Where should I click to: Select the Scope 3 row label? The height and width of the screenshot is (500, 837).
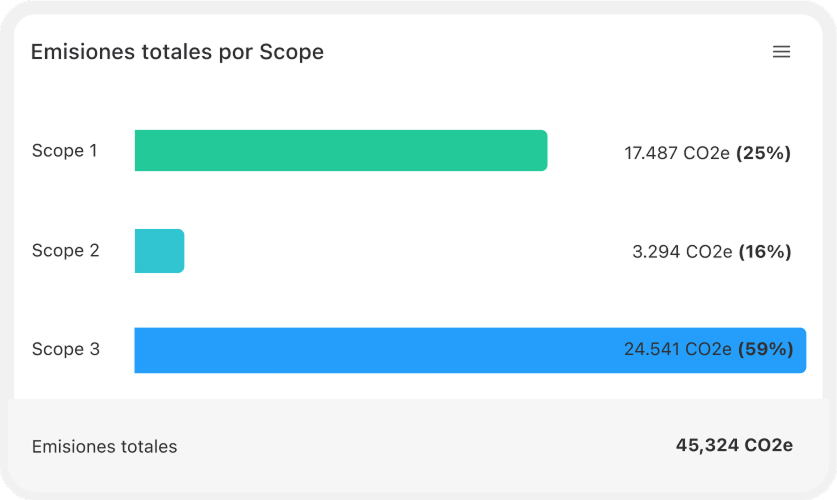tap(66, 350)
